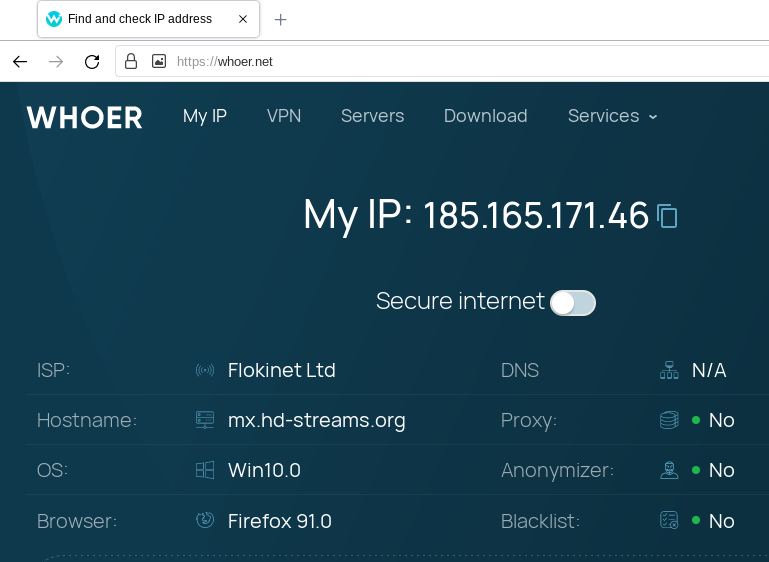Click the Secure internet label
This screenshot has height=562, width=769.
(460, 301)
